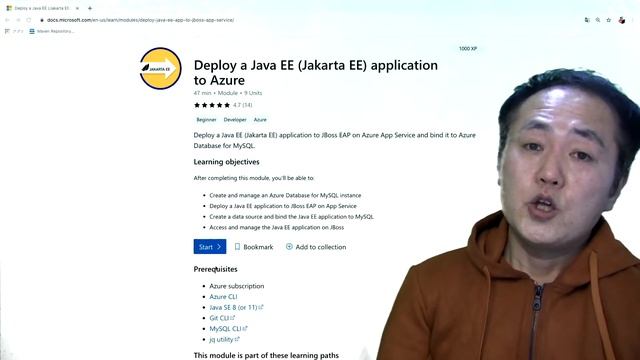640x360 pixels.
Task: Open the Azure CLI prerequisite link
Action: click(223, 297)
